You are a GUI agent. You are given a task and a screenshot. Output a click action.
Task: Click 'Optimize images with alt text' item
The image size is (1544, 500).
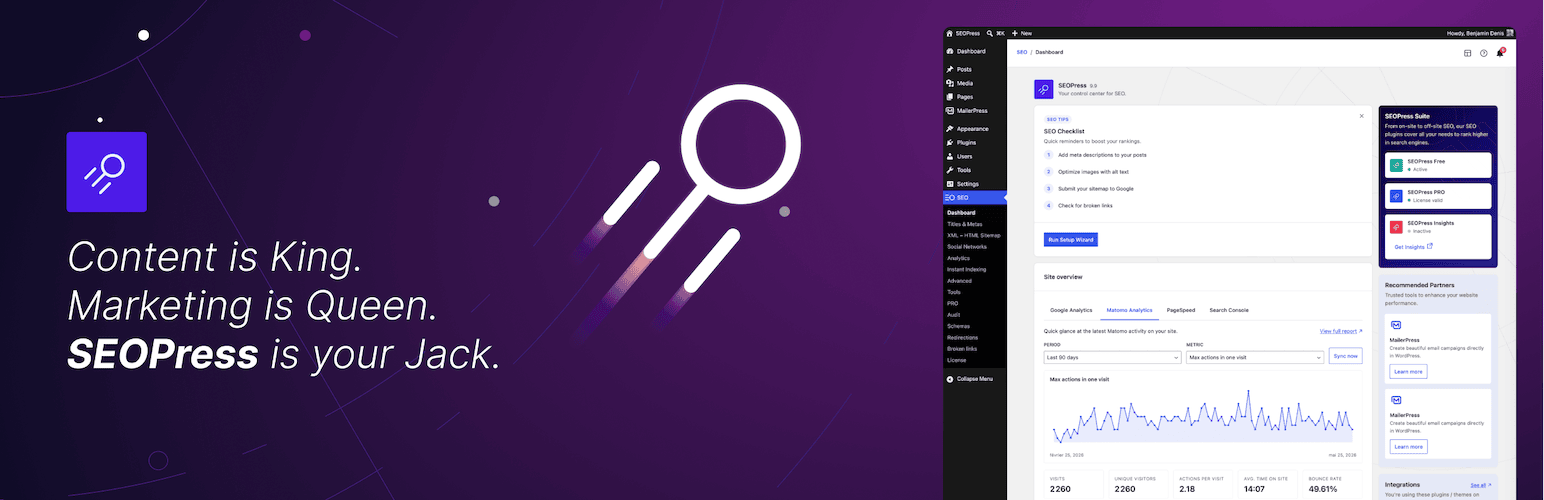pos(1094,172)
